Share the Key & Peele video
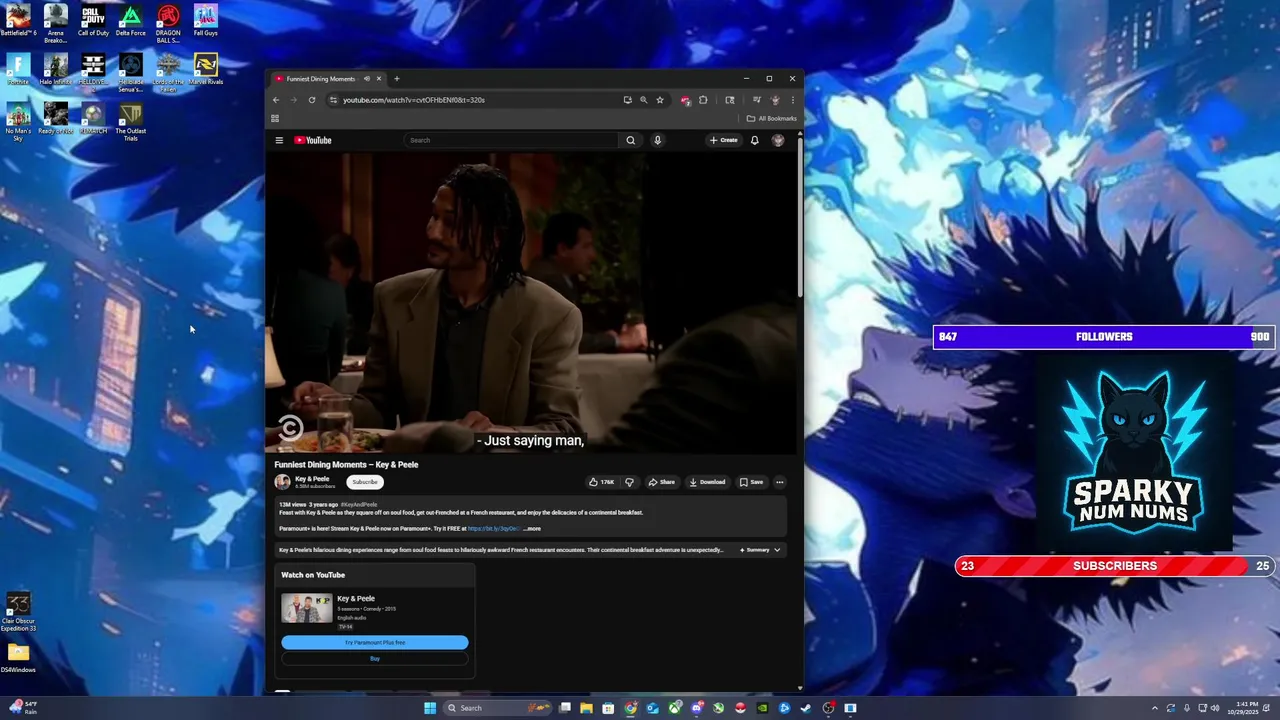This screenshot has height=720, width=1280. coord(661,482)
